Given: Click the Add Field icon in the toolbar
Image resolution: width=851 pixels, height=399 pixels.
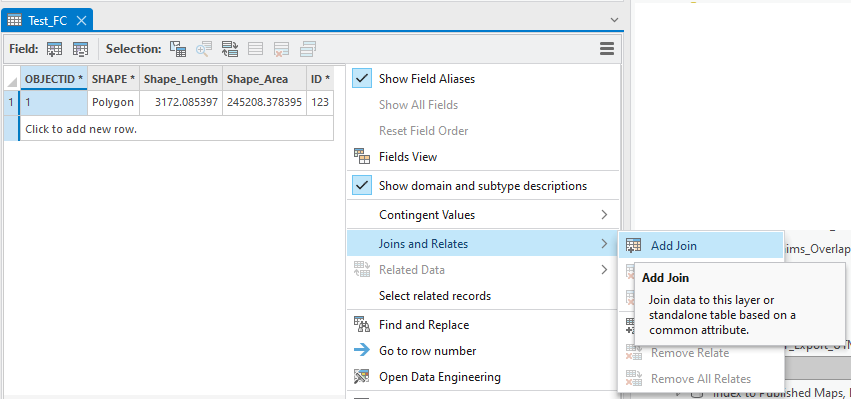Looking at the screenshot, I should tap(54, 49).
